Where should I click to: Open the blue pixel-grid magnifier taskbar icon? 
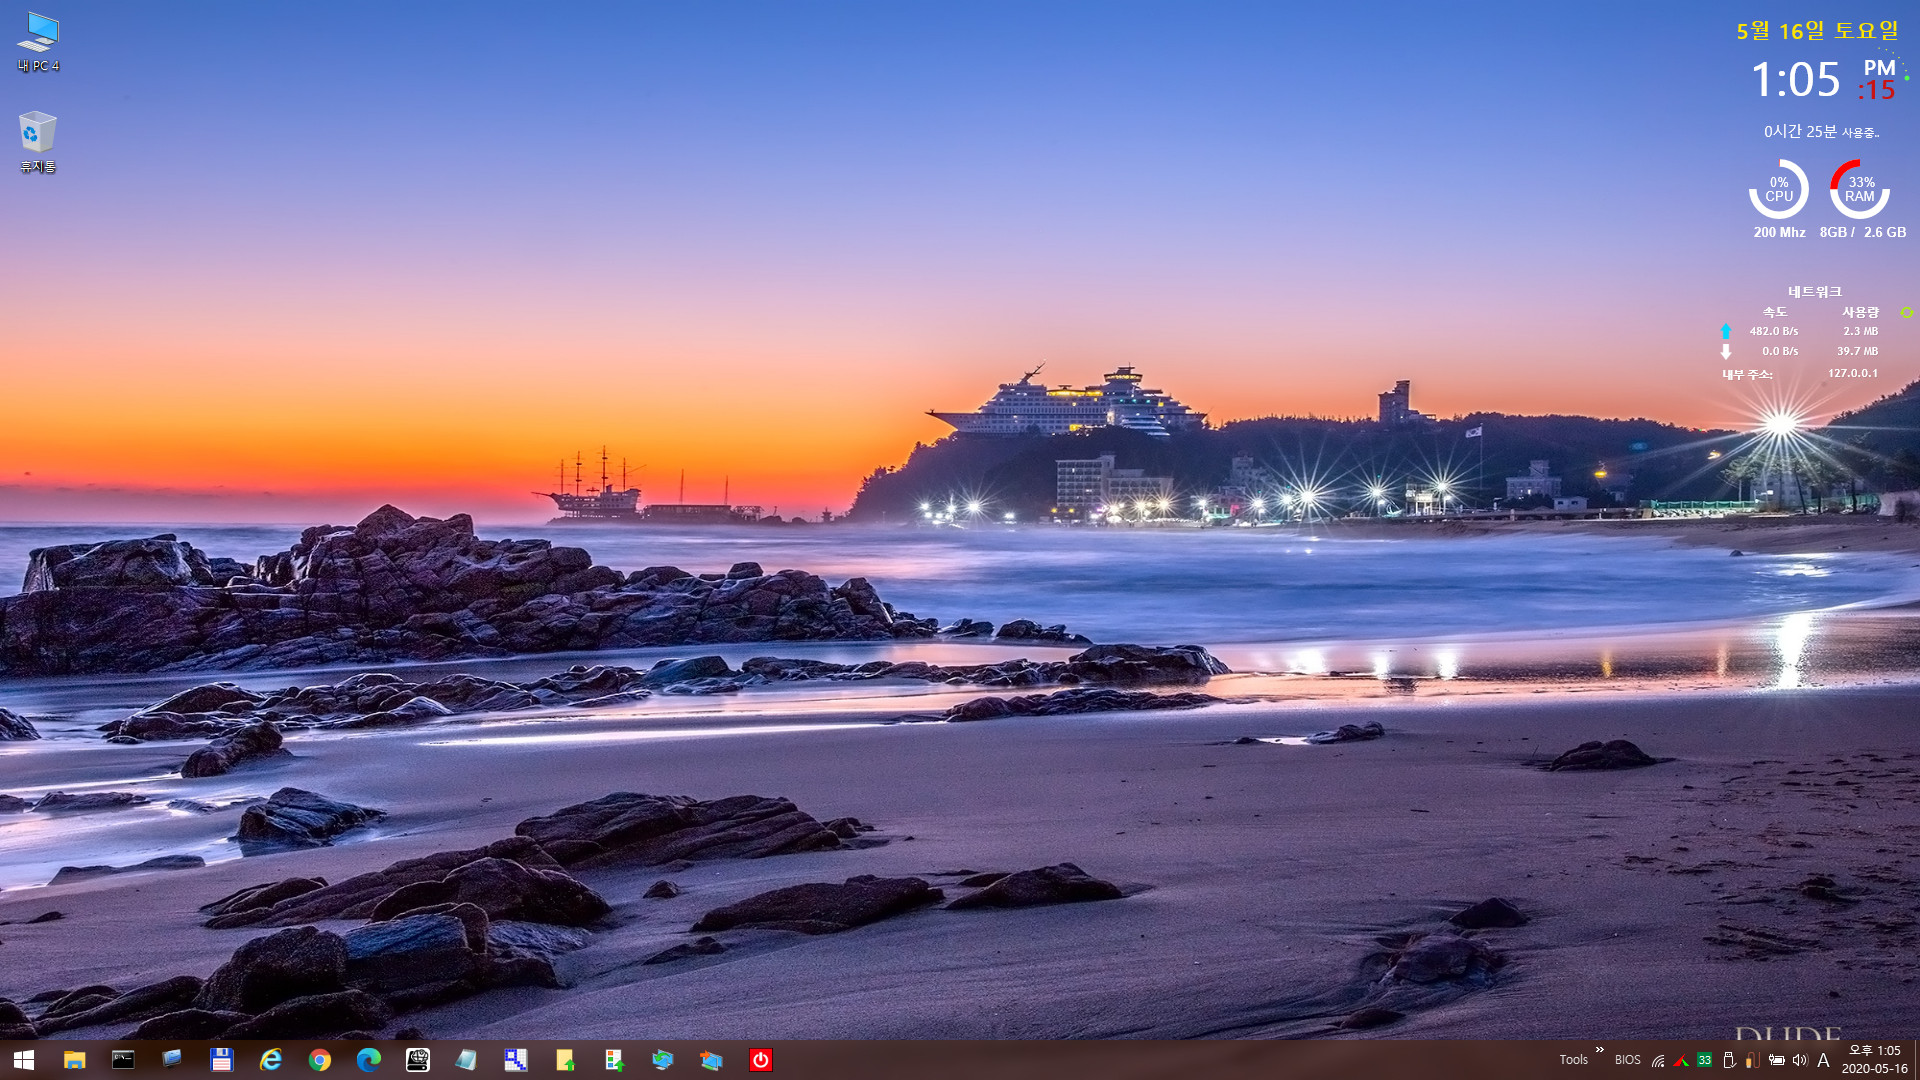click(515, 1060)
